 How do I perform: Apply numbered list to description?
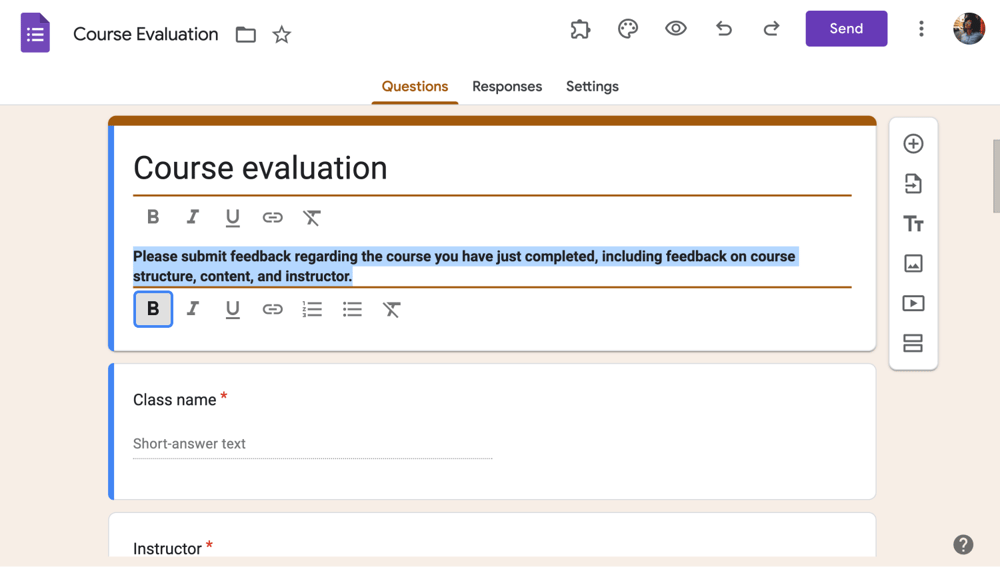(312, 309)
